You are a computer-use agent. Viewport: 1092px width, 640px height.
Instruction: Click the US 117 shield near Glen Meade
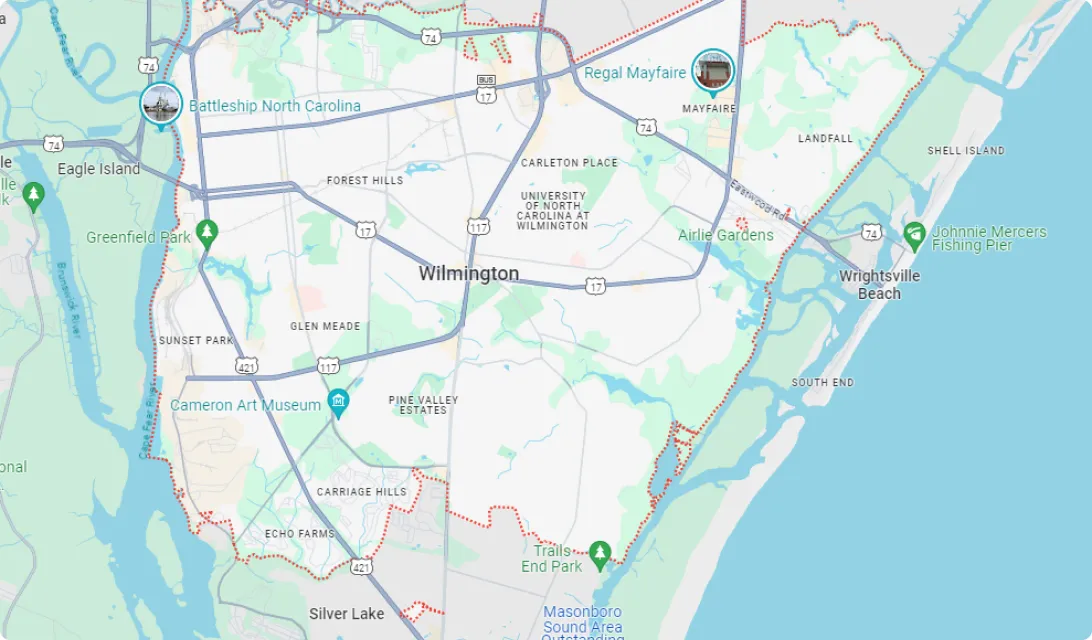328,366
